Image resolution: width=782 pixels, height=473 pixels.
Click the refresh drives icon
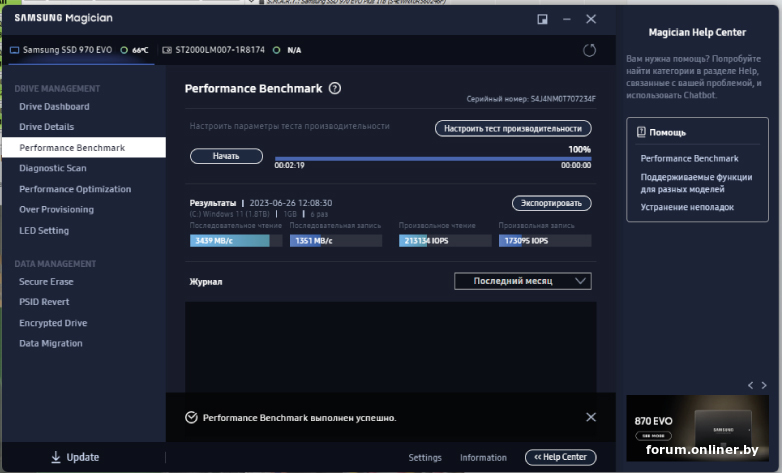click(x=589, y=50)
